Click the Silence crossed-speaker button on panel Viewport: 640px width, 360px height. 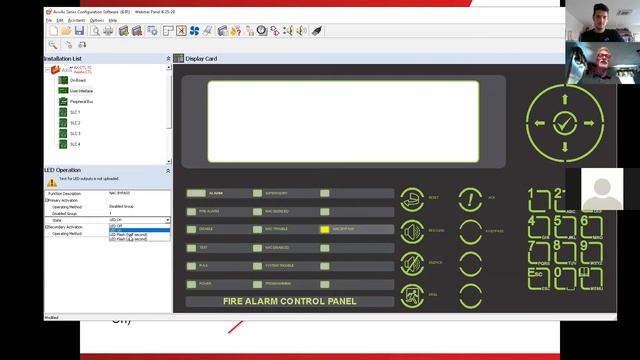(x=412, y=264)
